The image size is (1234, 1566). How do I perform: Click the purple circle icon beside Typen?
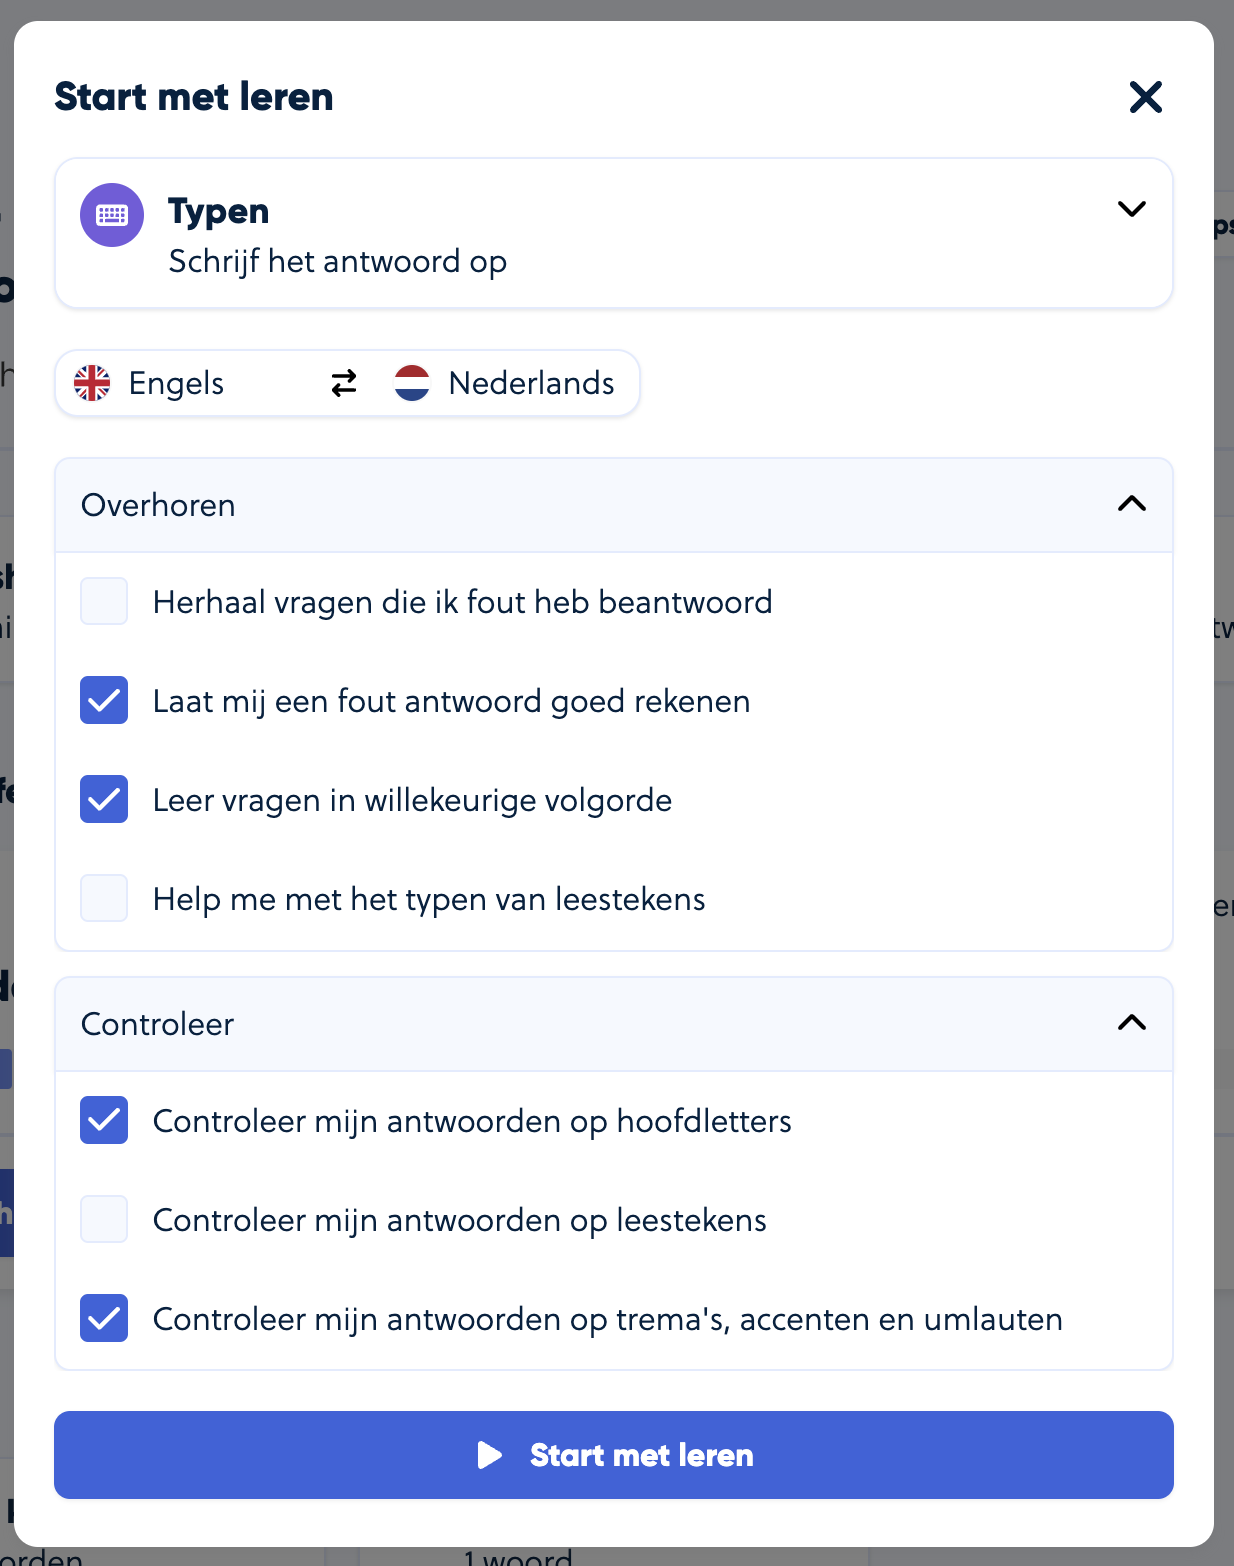pyautogui.click(x=111, y=214)
